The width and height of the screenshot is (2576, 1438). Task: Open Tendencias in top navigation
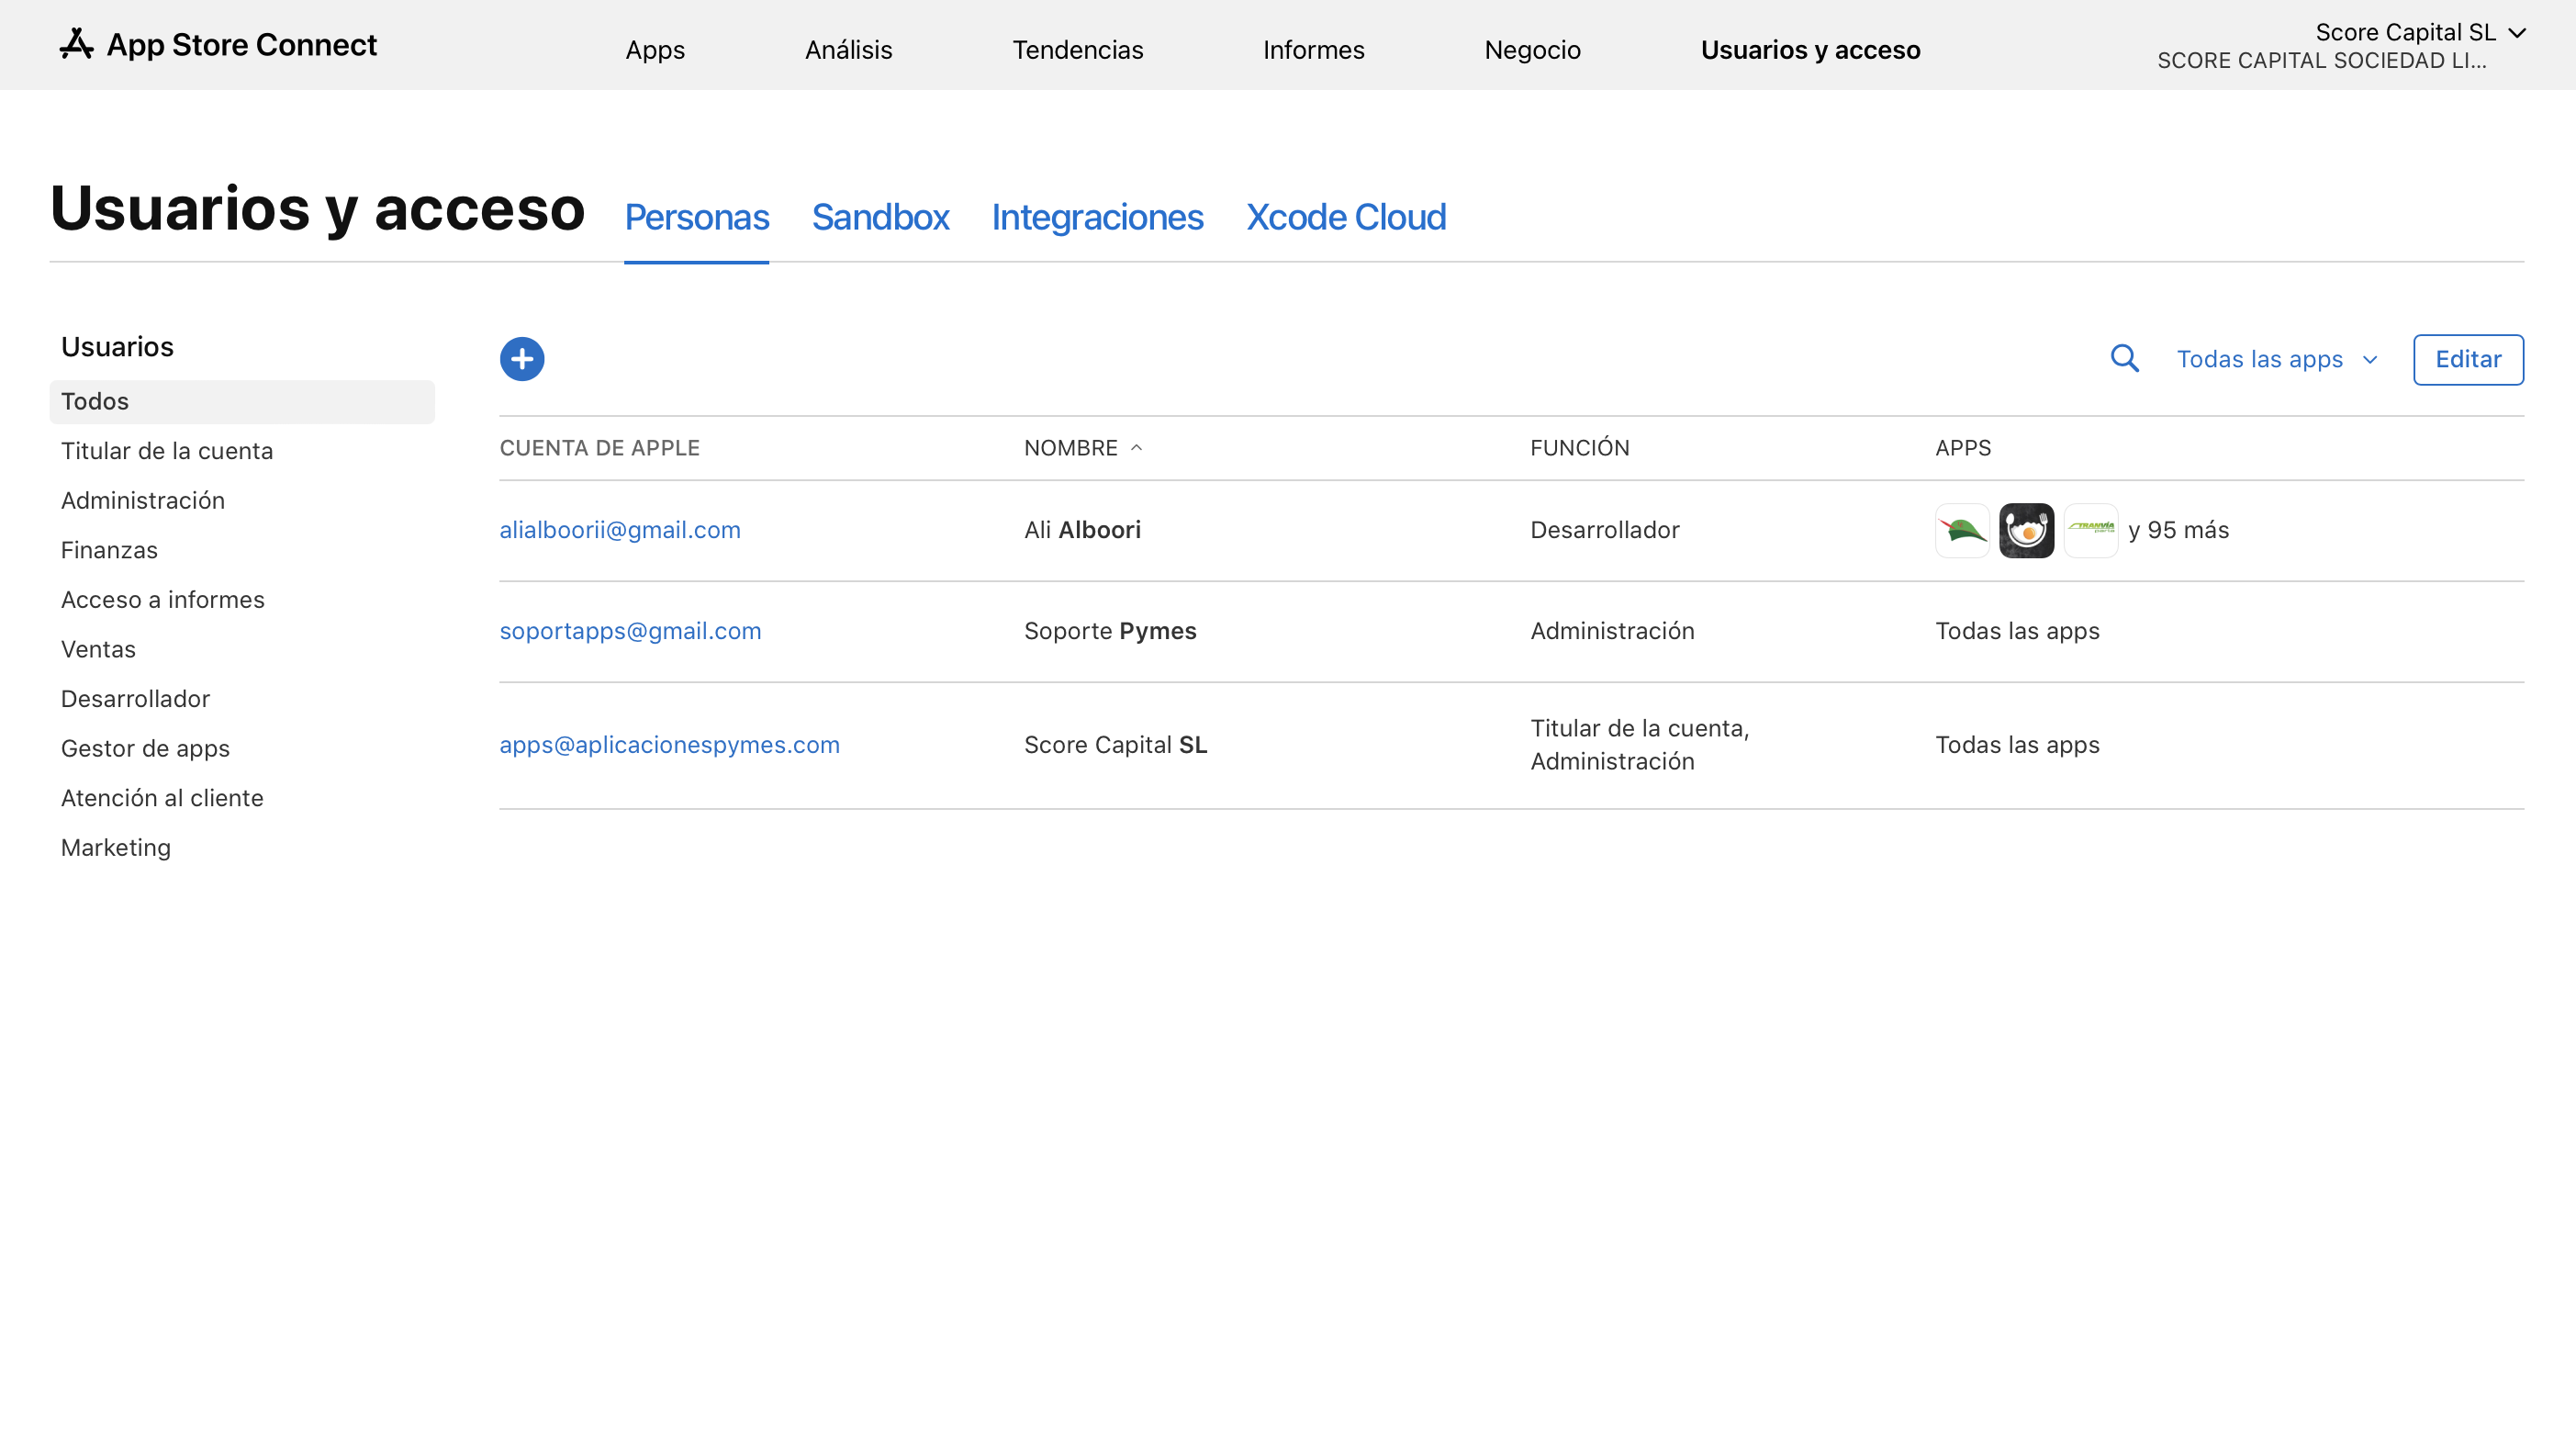tap(1077, 50)
